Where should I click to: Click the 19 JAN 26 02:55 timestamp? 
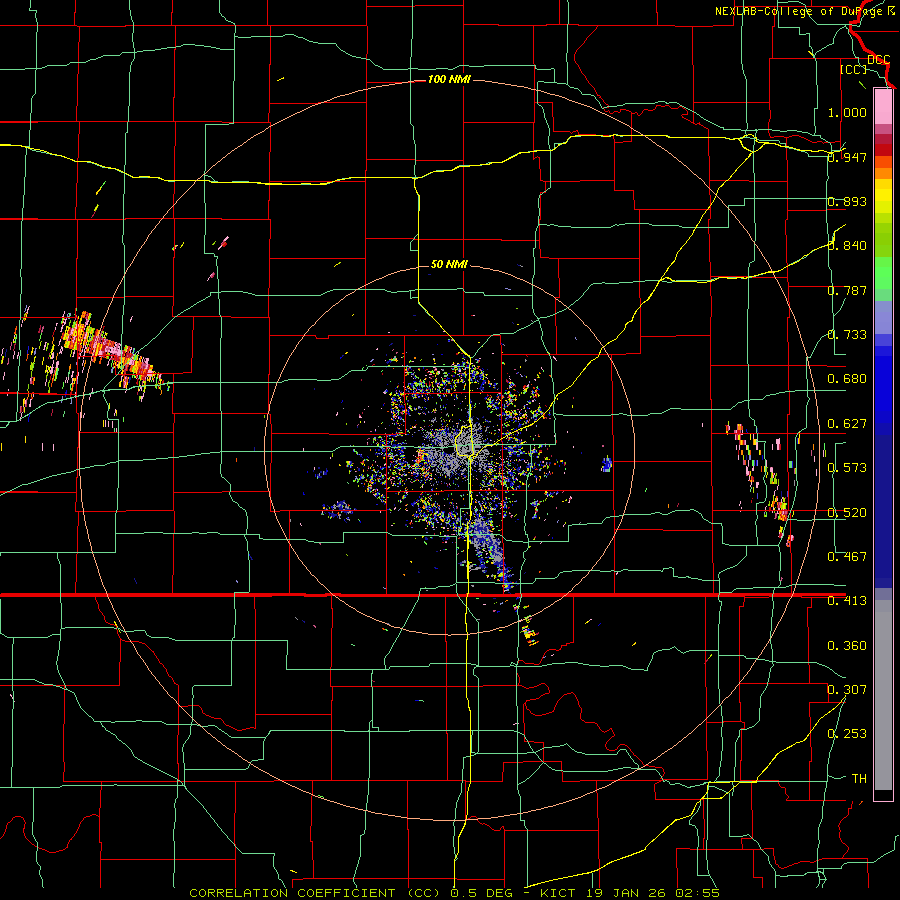pyautogui.click(x=653, y=893)
